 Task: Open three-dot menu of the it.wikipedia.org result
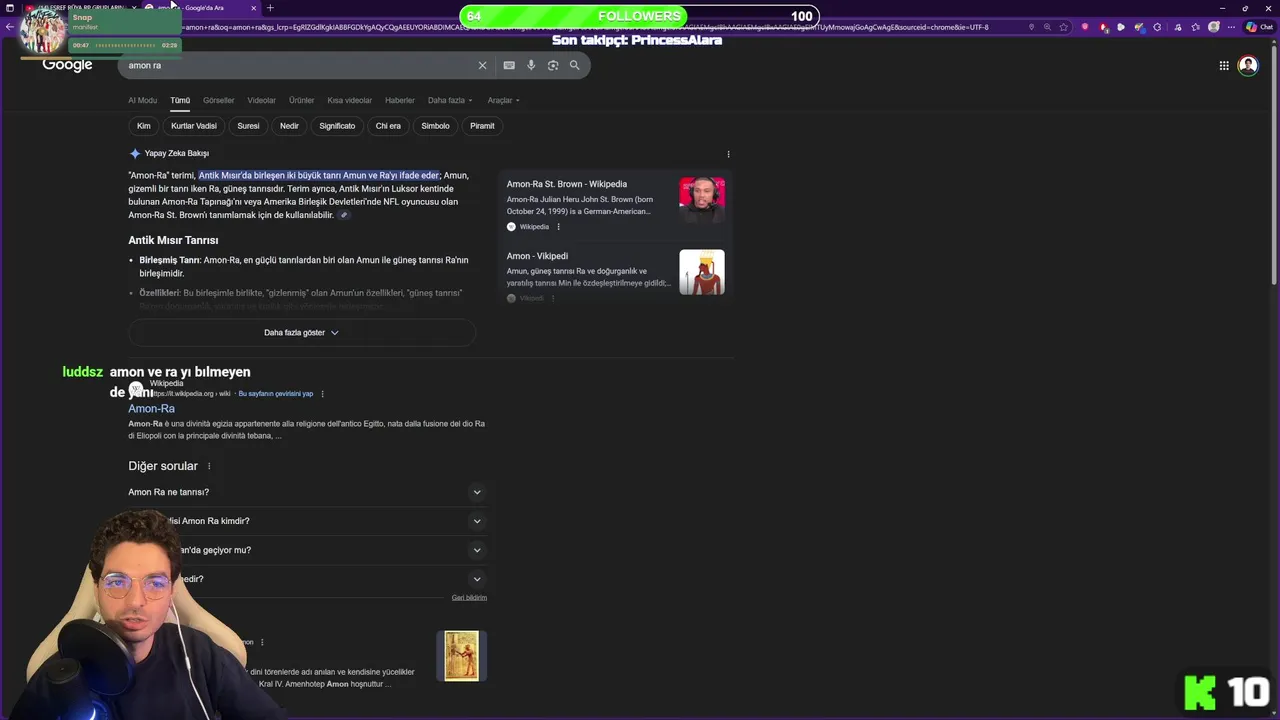pos(322,394)
